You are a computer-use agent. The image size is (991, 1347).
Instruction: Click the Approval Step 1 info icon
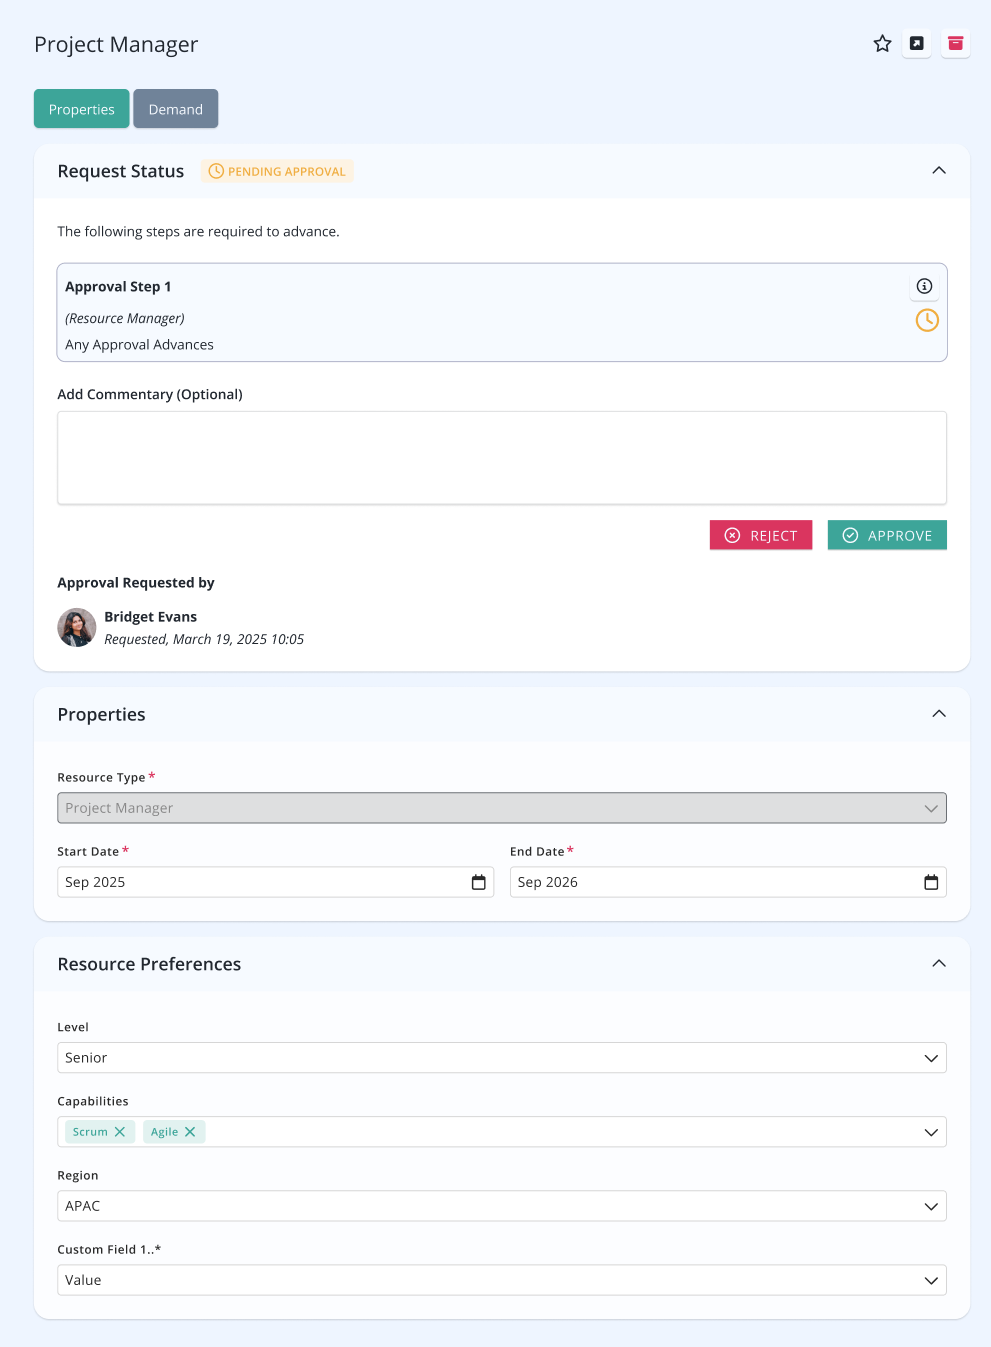click(x=925, y=286)
